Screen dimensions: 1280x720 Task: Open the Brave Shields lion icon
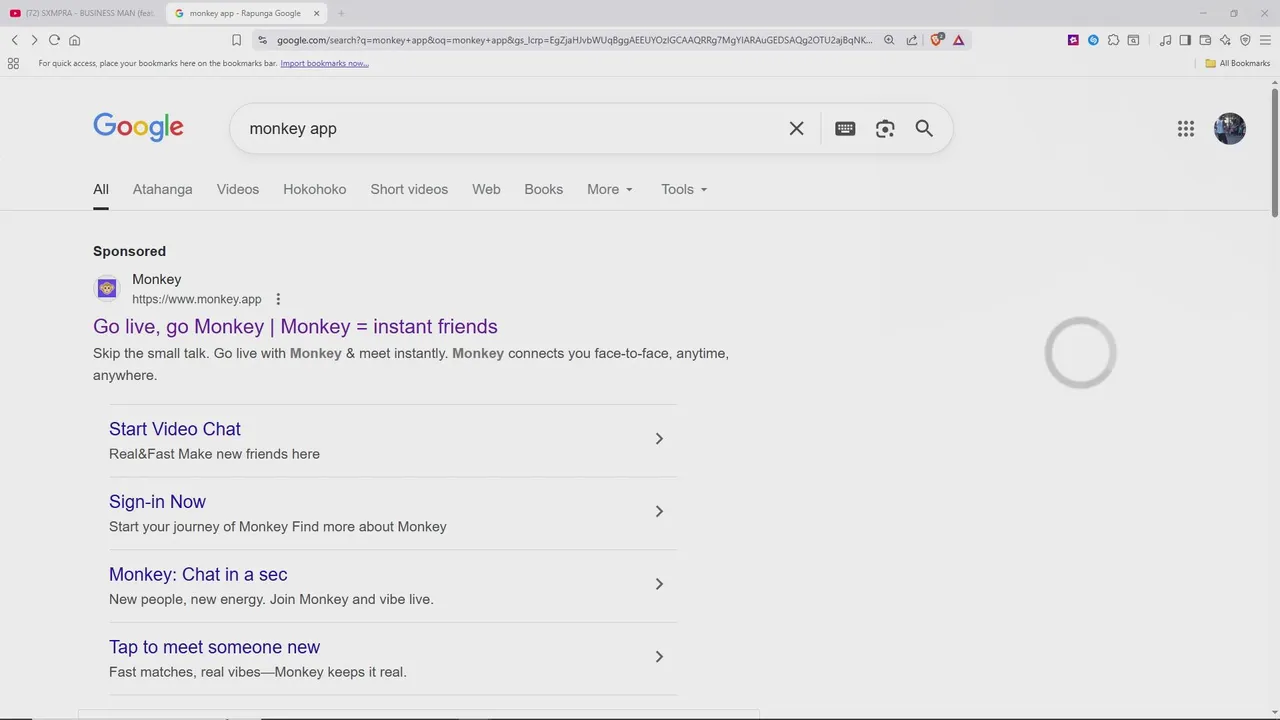(937, 40)
